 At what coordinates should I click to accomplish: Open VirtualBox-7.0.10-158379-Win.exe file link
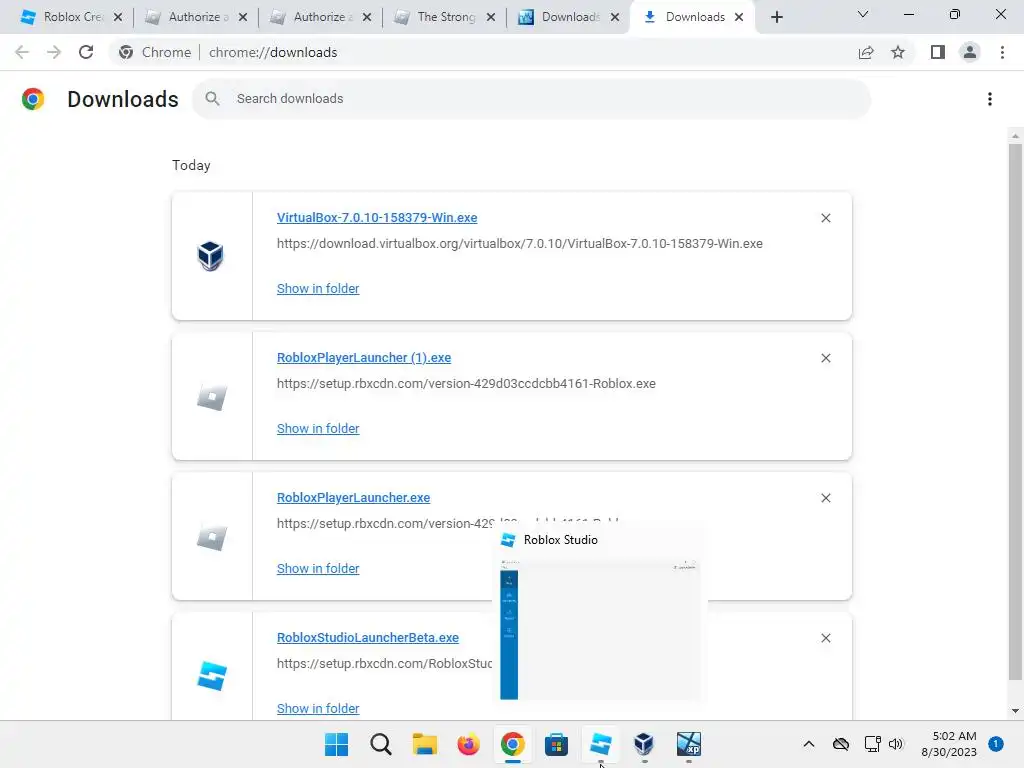point(377,217)
